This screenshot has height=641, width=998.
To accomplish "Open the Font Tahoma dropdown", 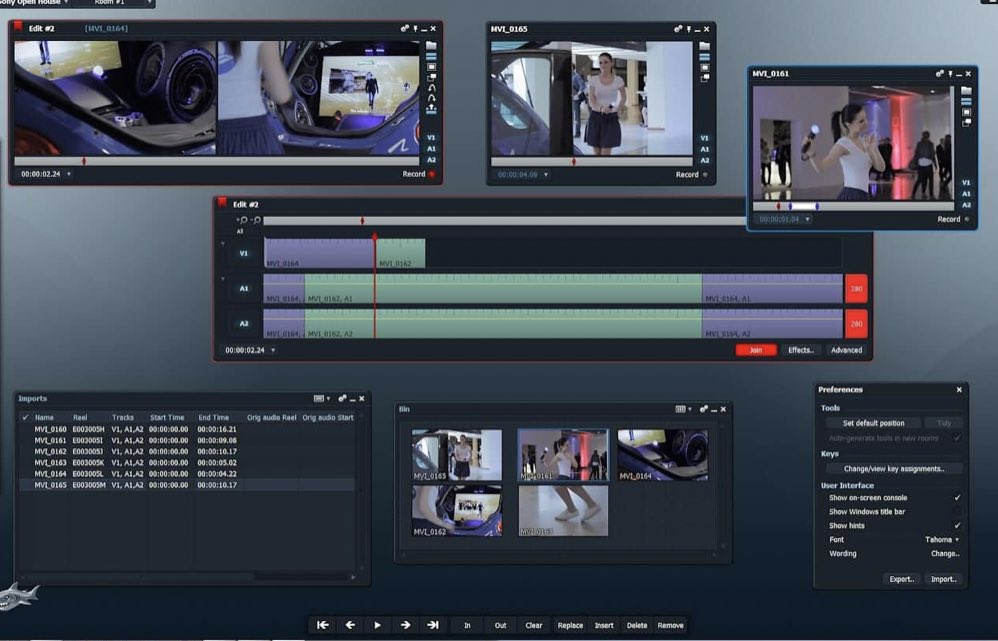I will [943, 540].
